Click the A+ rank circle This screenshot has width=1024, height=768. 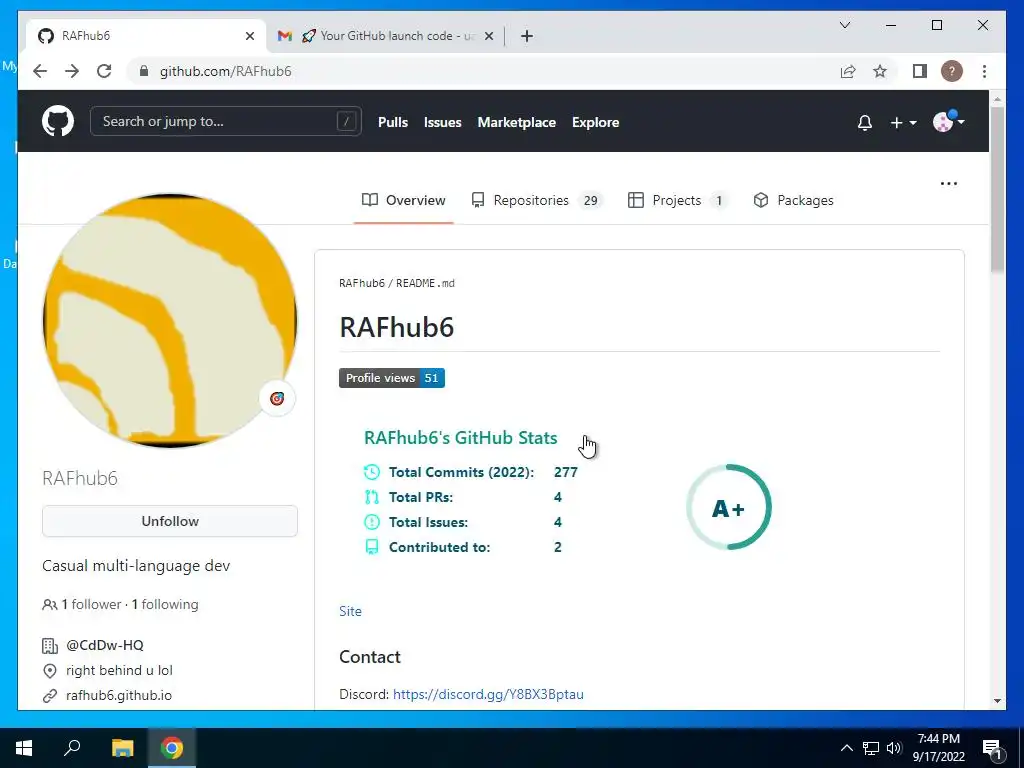coord(729,507)
